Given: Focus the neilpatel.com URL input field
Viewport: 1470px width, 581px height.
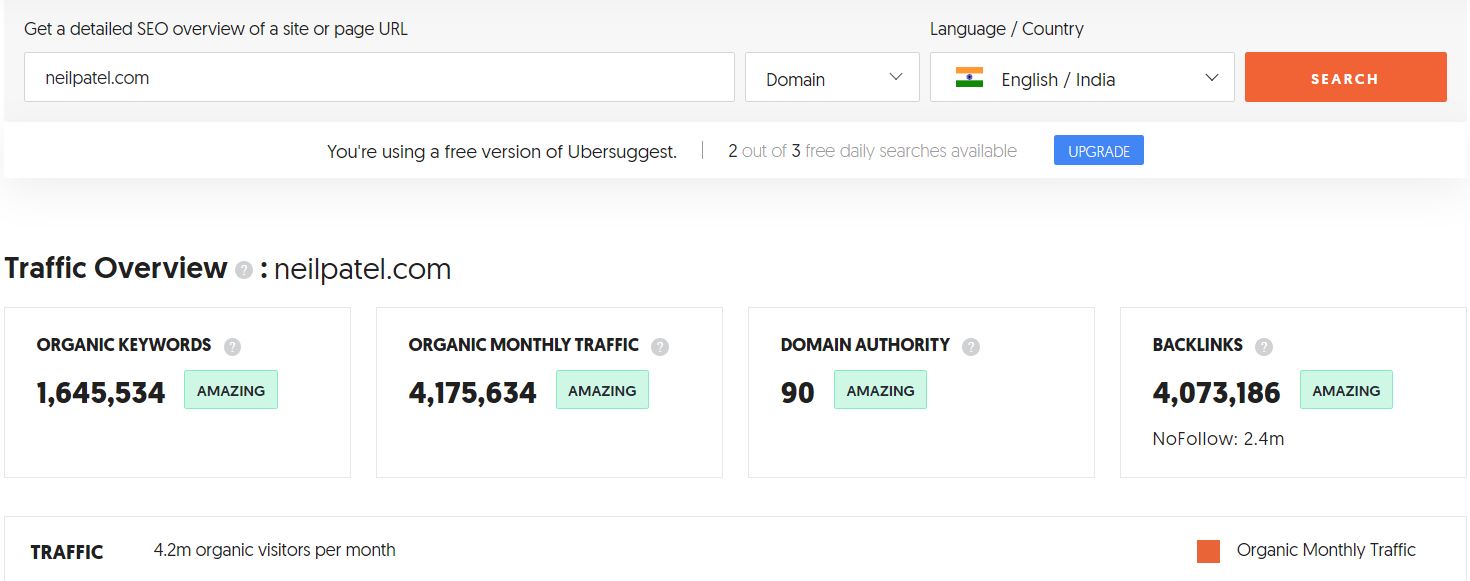Looking at the screenshot, I should click(x=379, y=78).
